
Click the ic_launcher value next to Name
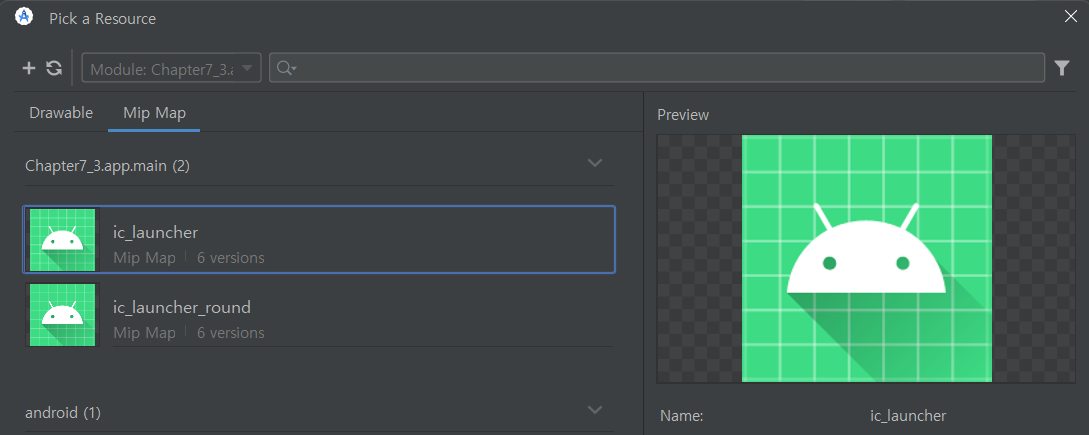pyautogui.click(x=908, y=416)
